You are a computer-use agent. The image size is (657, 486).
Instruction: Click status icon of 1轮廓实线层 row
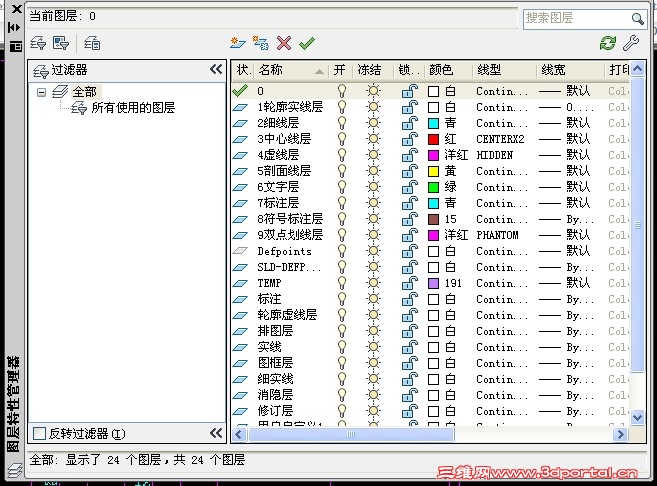(240, 107)
